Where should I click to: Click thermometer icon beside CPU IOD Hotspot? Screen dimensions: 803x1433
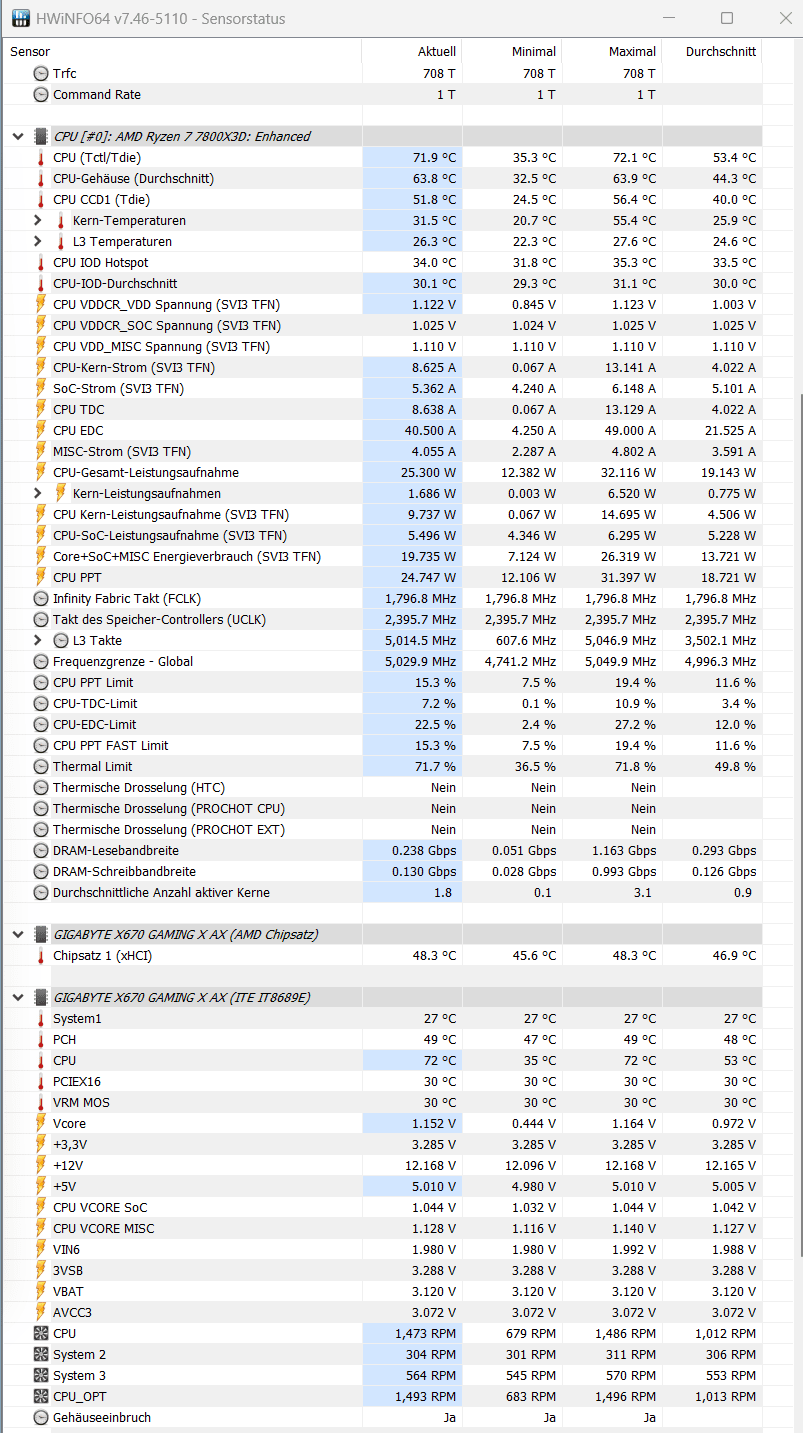click(x=41, y=262)
